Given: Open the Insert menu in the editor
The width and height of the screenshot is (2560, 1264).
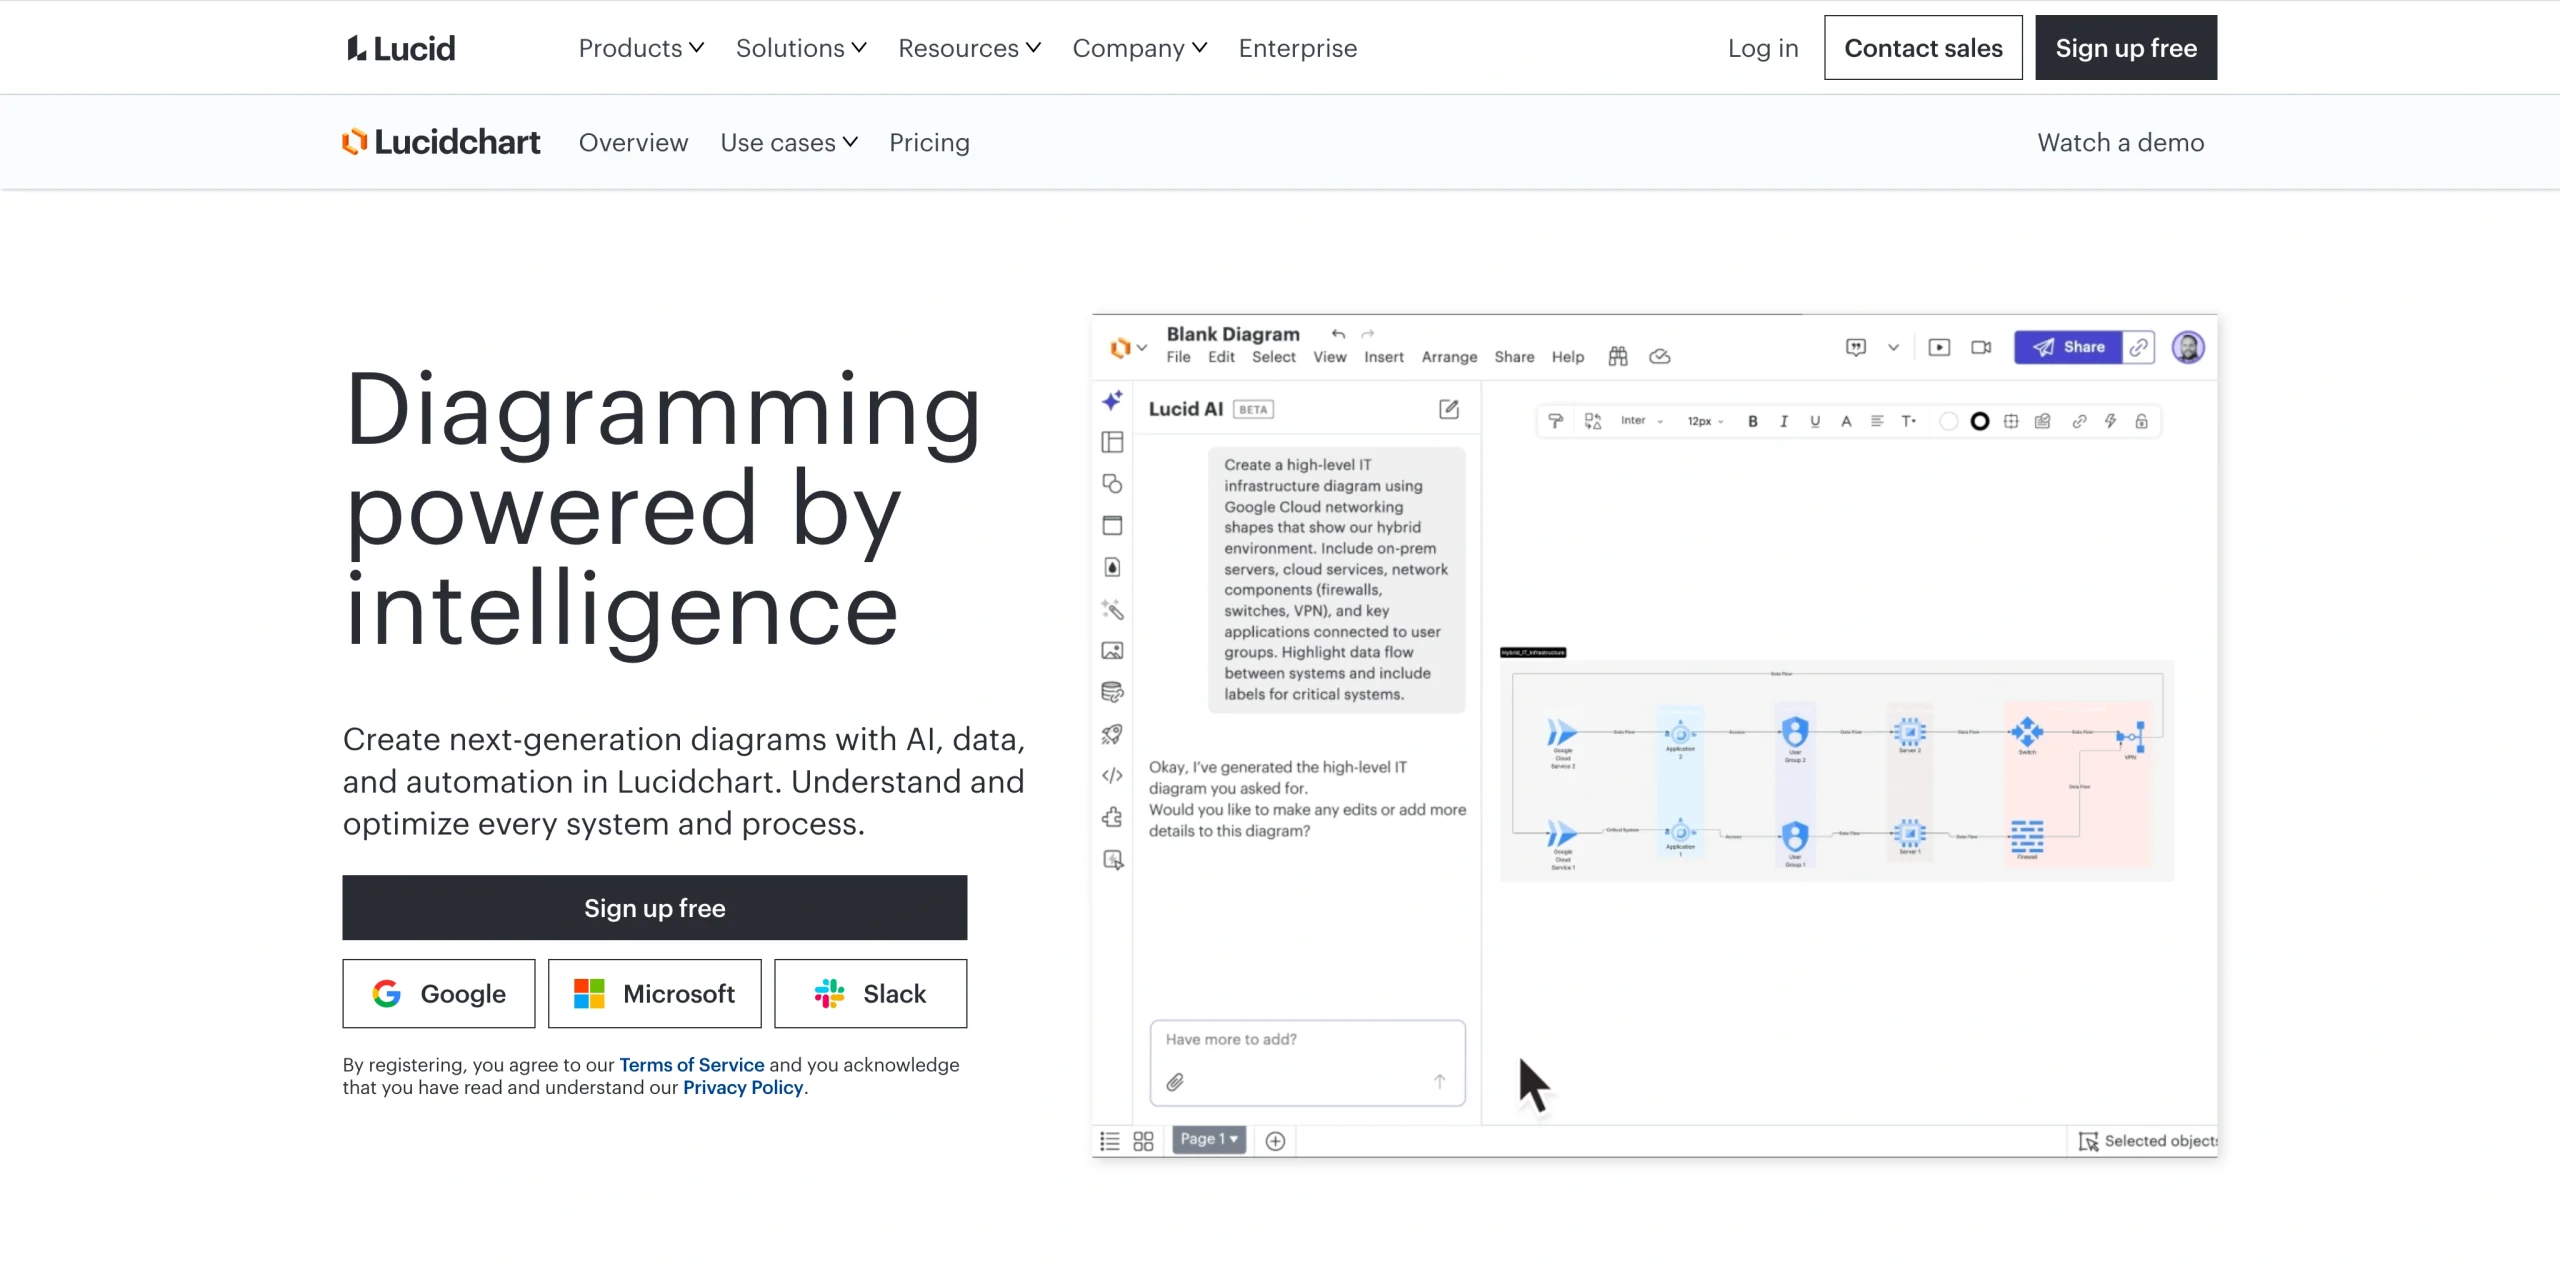Looking at the screenshot, I should click(x=1383, y=357).
